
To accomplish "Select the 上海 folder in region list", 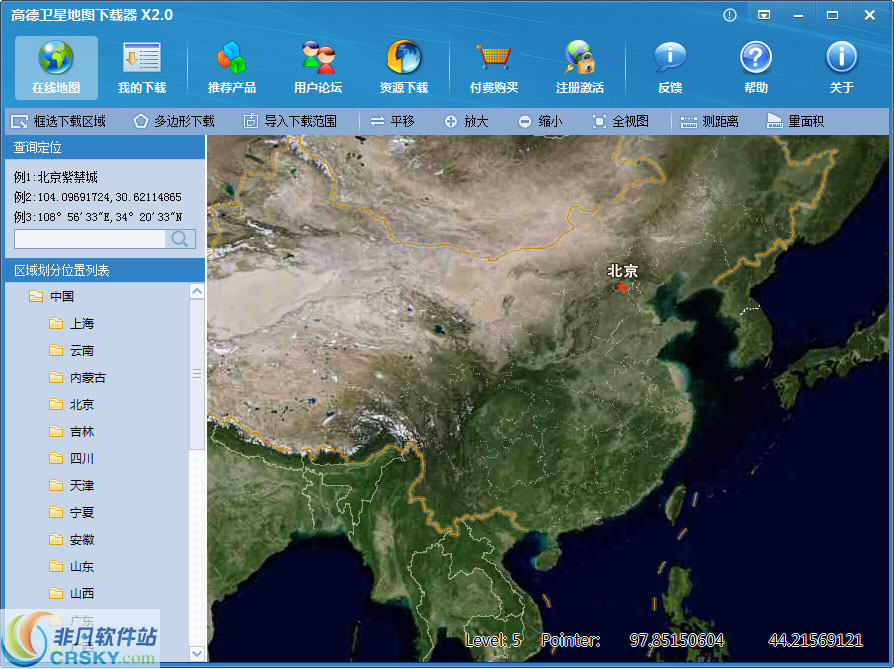I will (x=71, y=323).
